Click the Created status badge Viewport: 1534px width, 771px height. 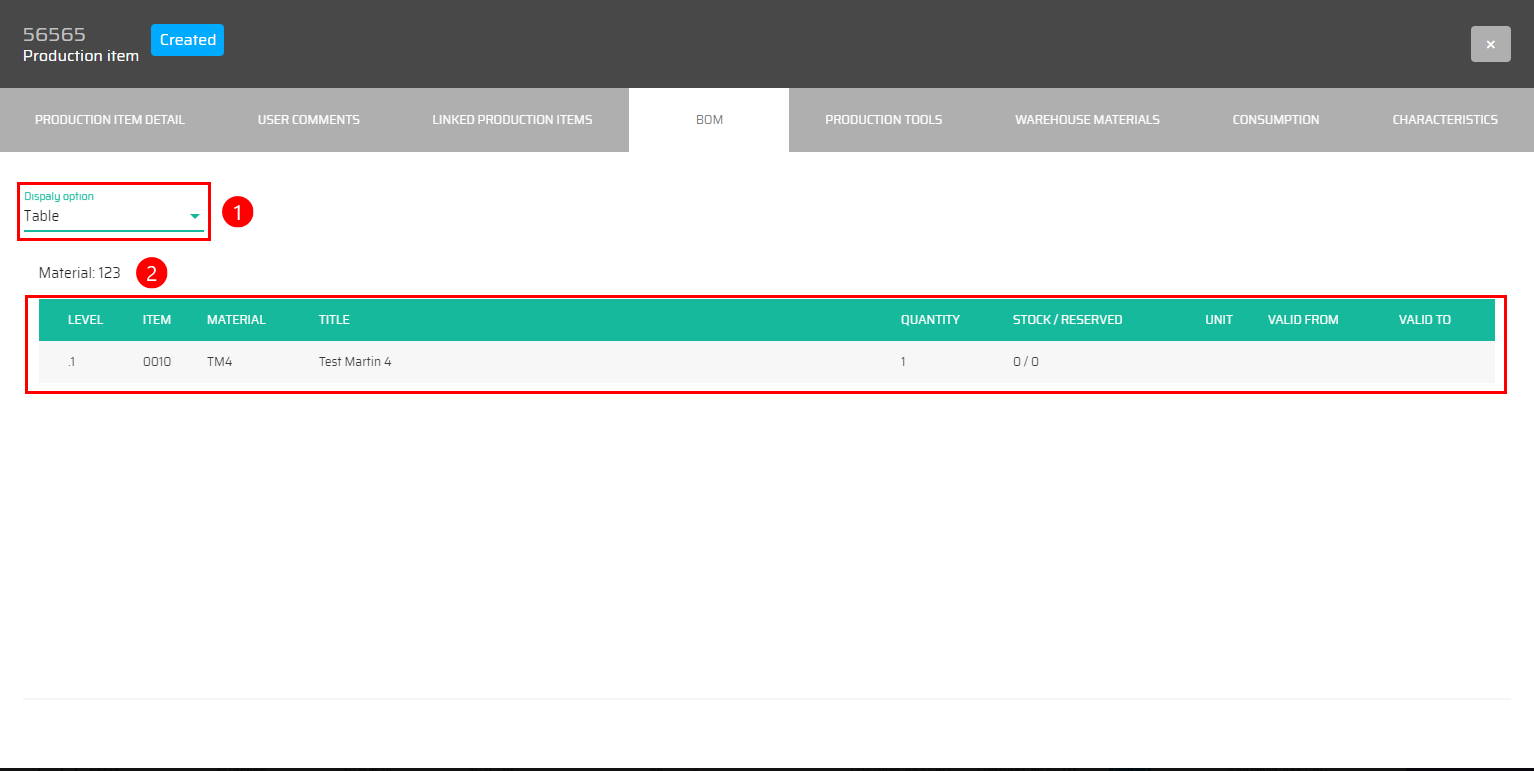coord(187,40)
